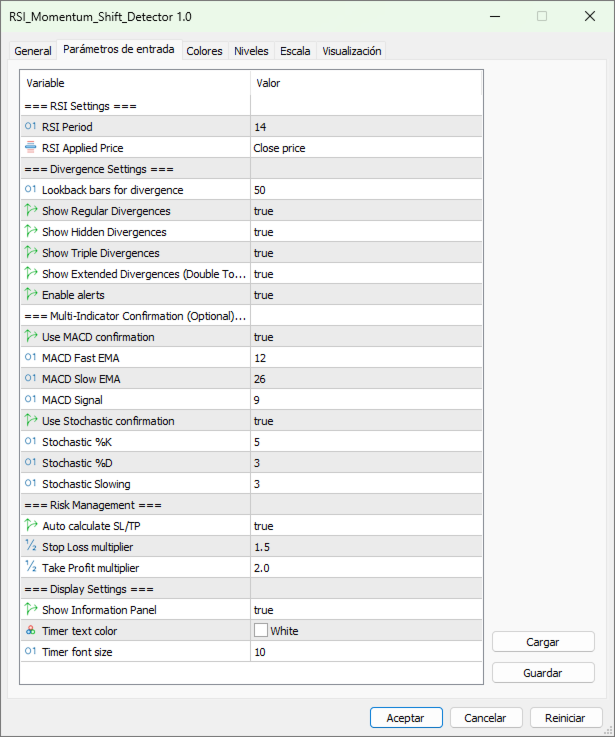This screenshot has width=615, height=737.
Task: Open the White timer color dropdown
Action: (366, 631)
